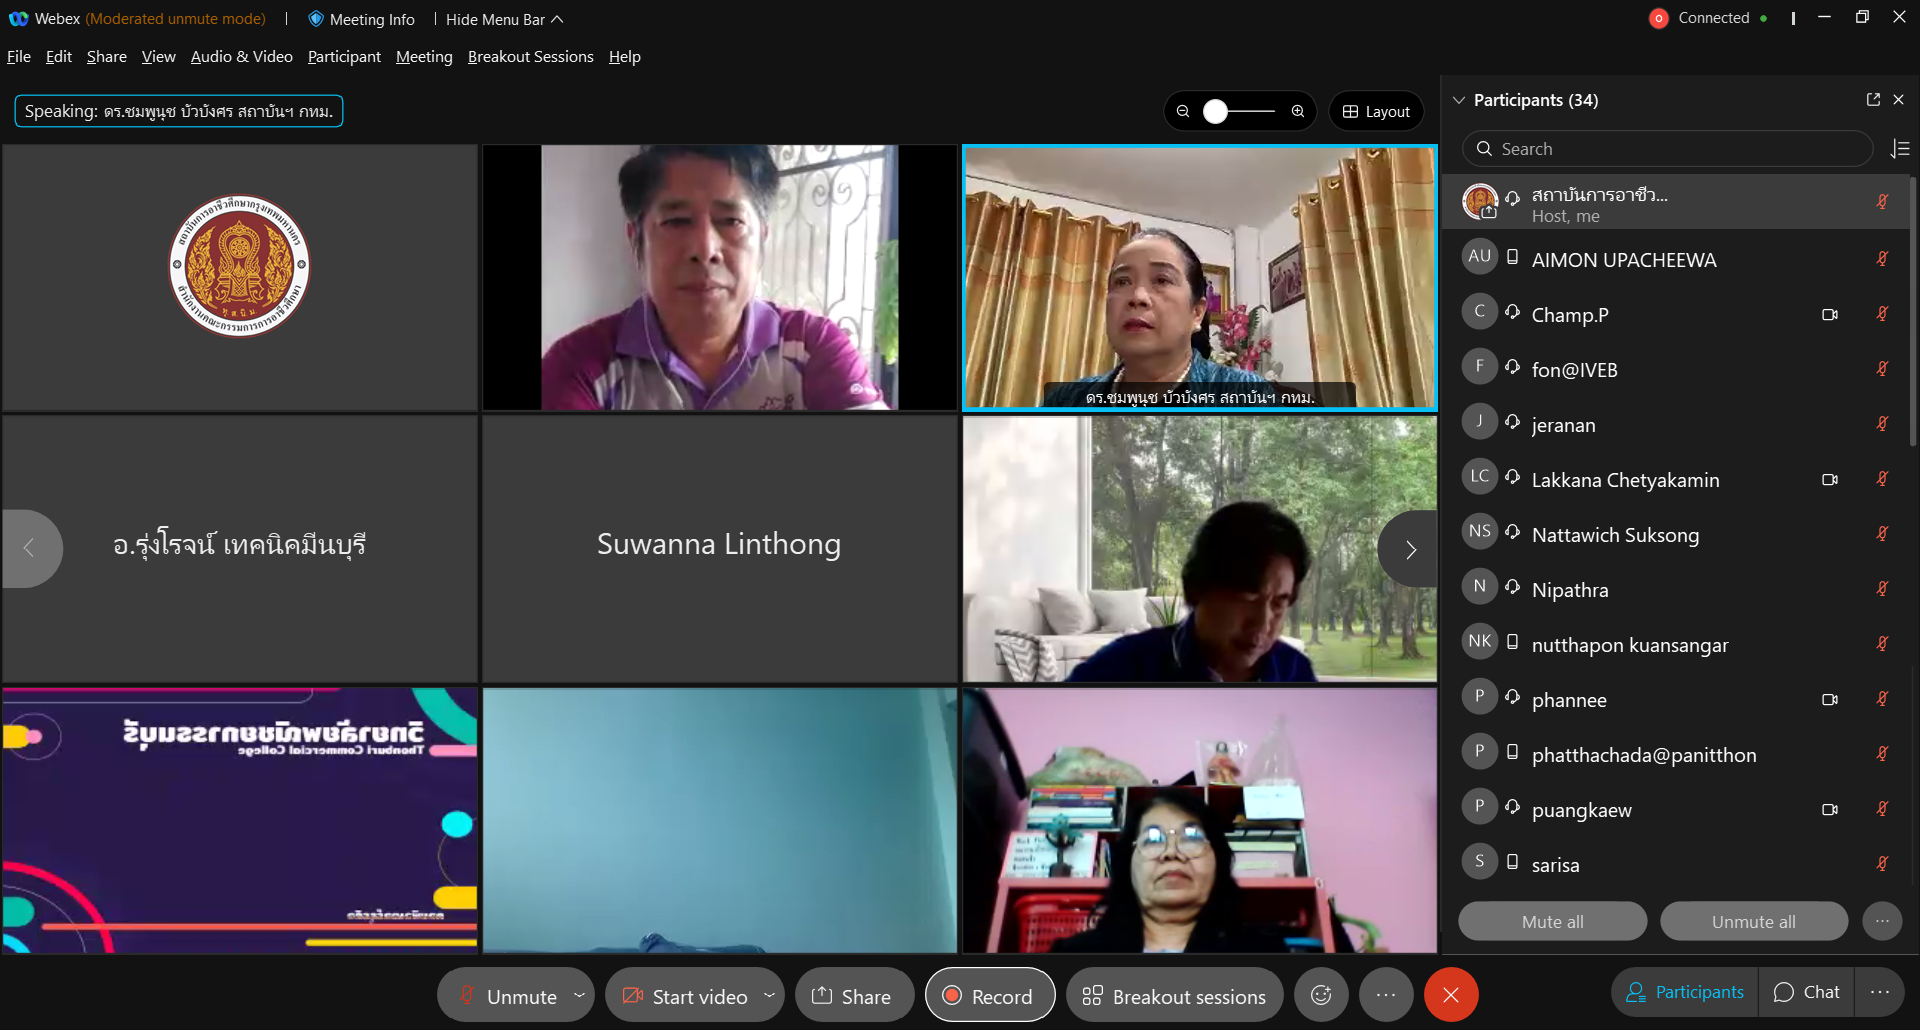This screenshot has height=1030, width=1920.
Task: Click the camera icon next to phannee
Action: (1830, 699)
